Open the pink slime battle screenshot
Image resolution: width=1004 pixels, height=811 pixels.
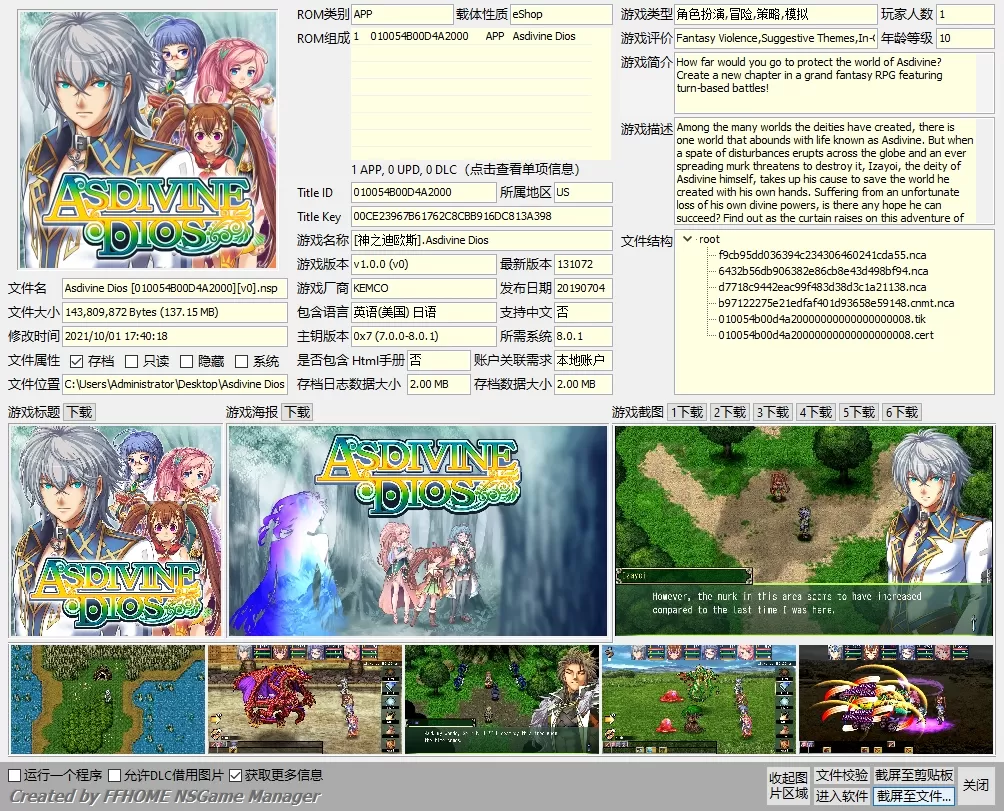tap(699, 699)
